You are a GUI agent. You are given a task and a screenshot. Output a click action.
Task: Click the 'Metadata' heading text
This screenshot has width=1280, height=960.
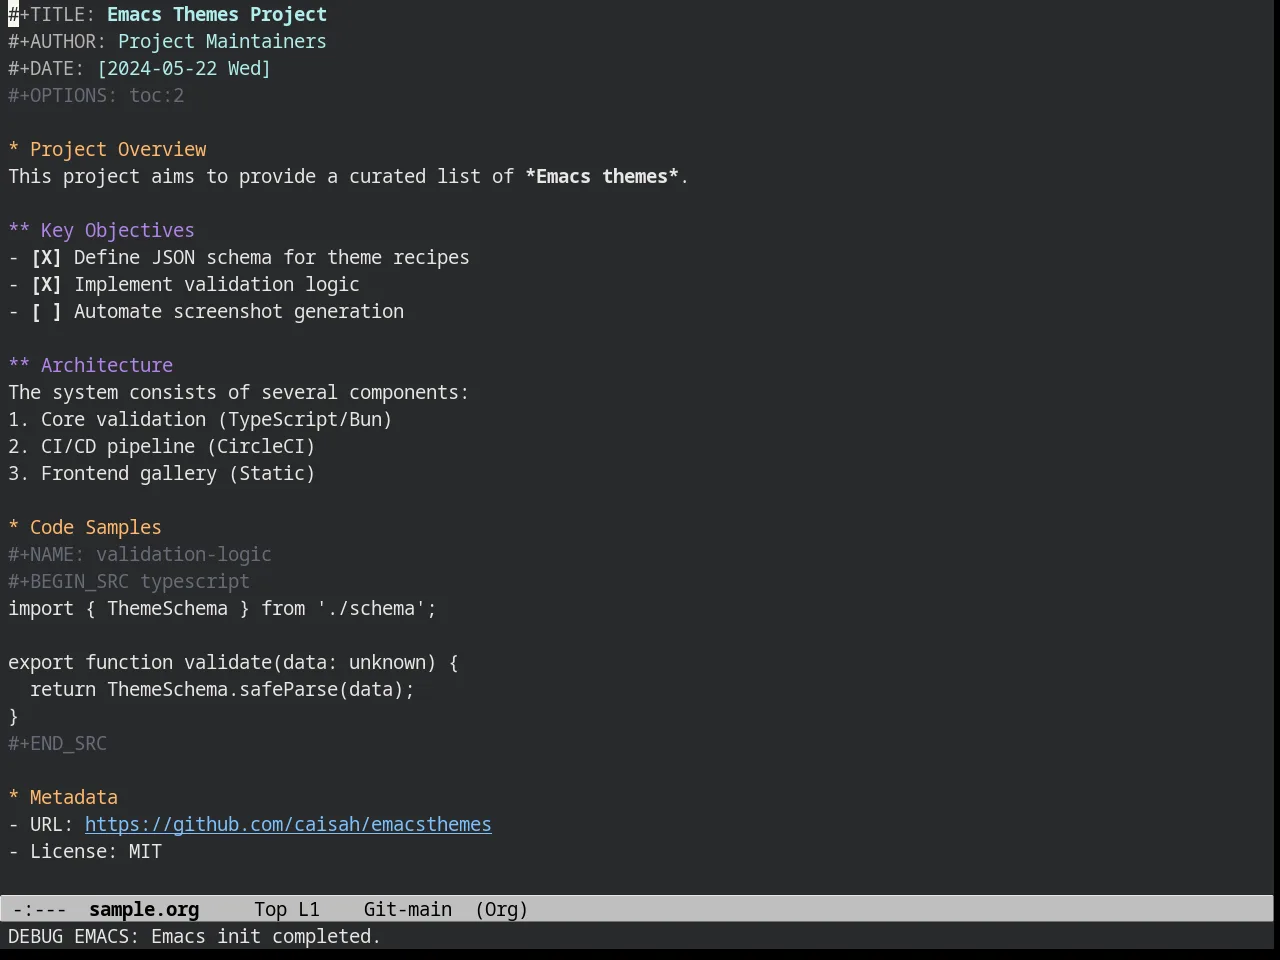tap(74, 797)
